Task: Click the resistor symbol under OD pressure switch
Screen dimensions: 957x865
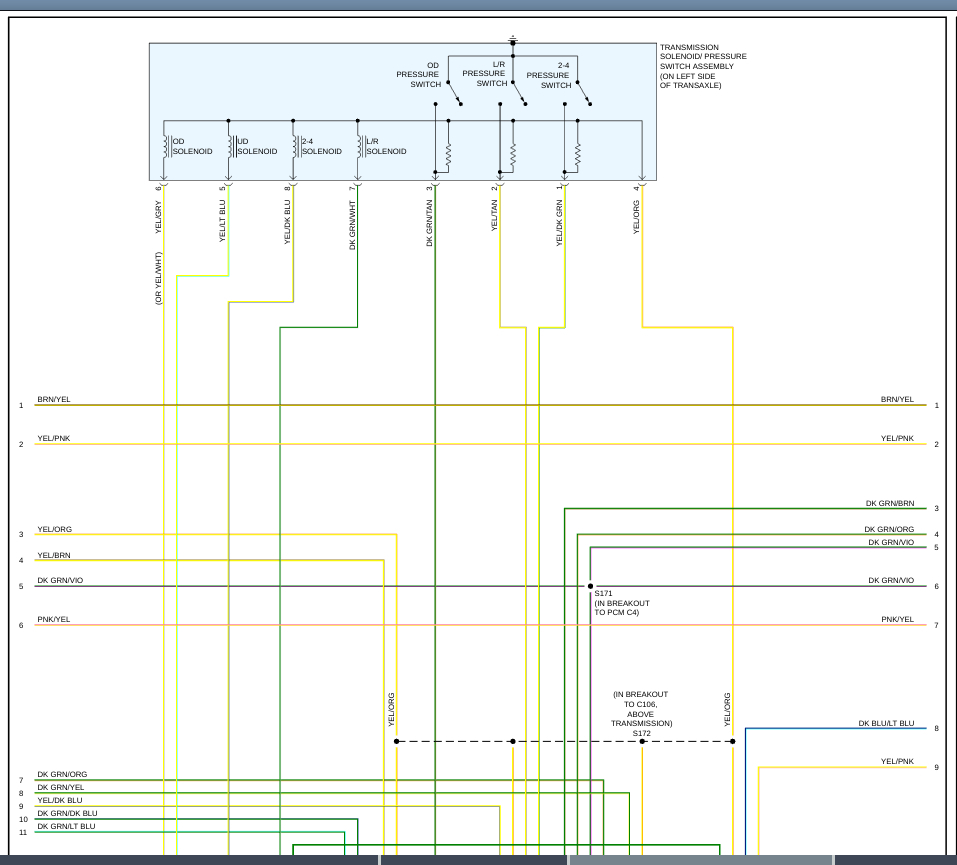Action: coord(449,156)
